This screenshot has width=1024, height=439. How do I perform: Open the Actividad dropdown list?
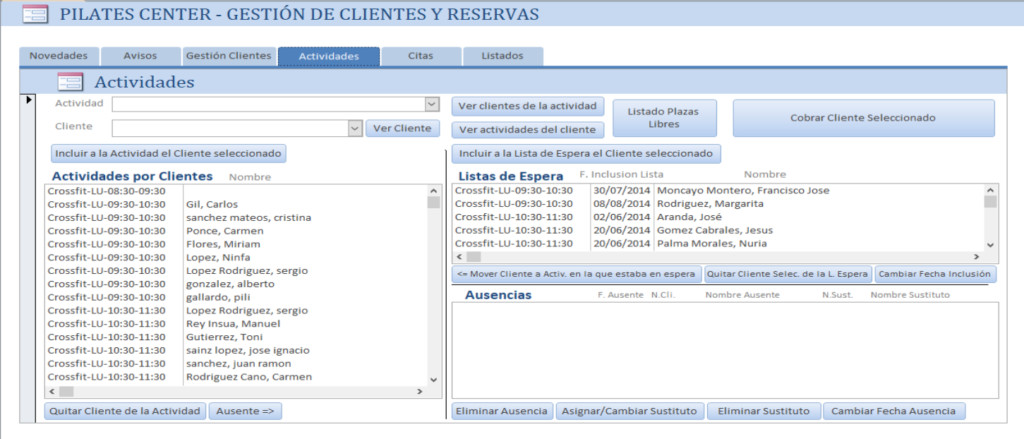coord(431,104)
